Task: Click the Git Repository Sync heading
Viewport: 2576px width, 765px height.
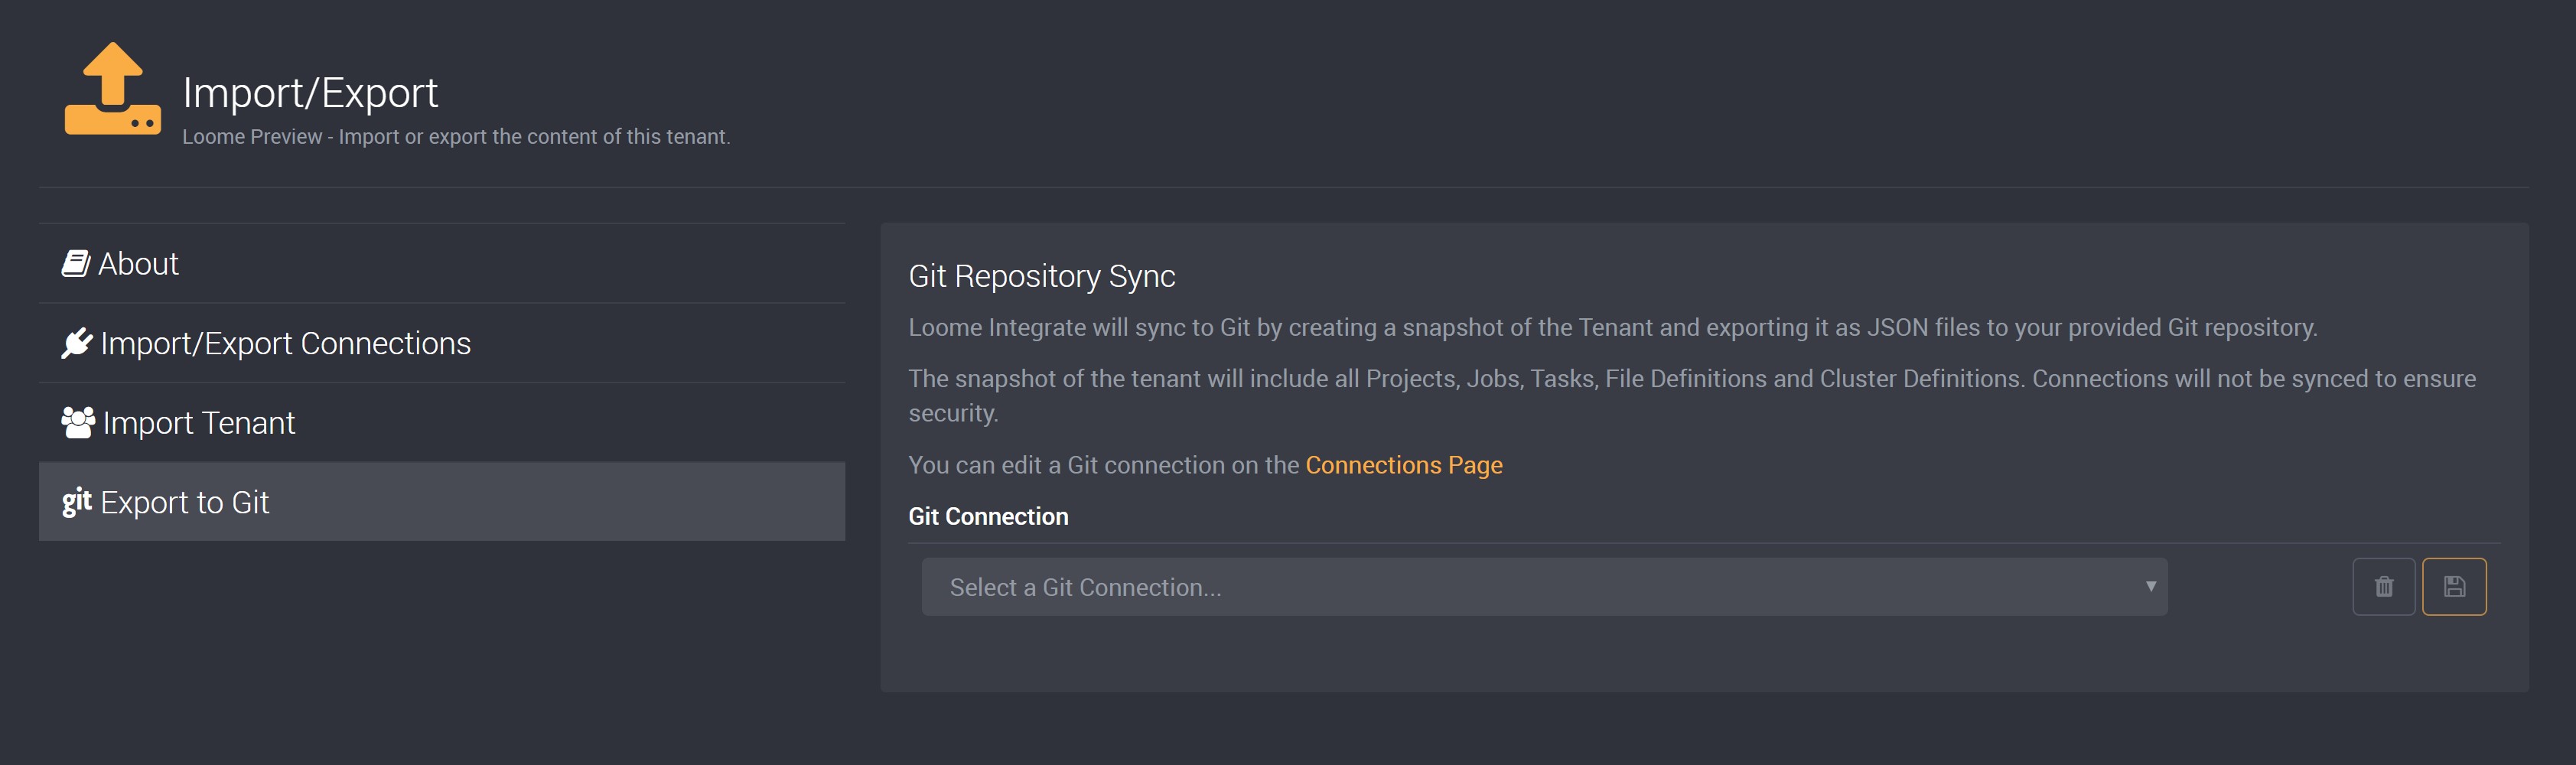Action: click(1042, 276)
